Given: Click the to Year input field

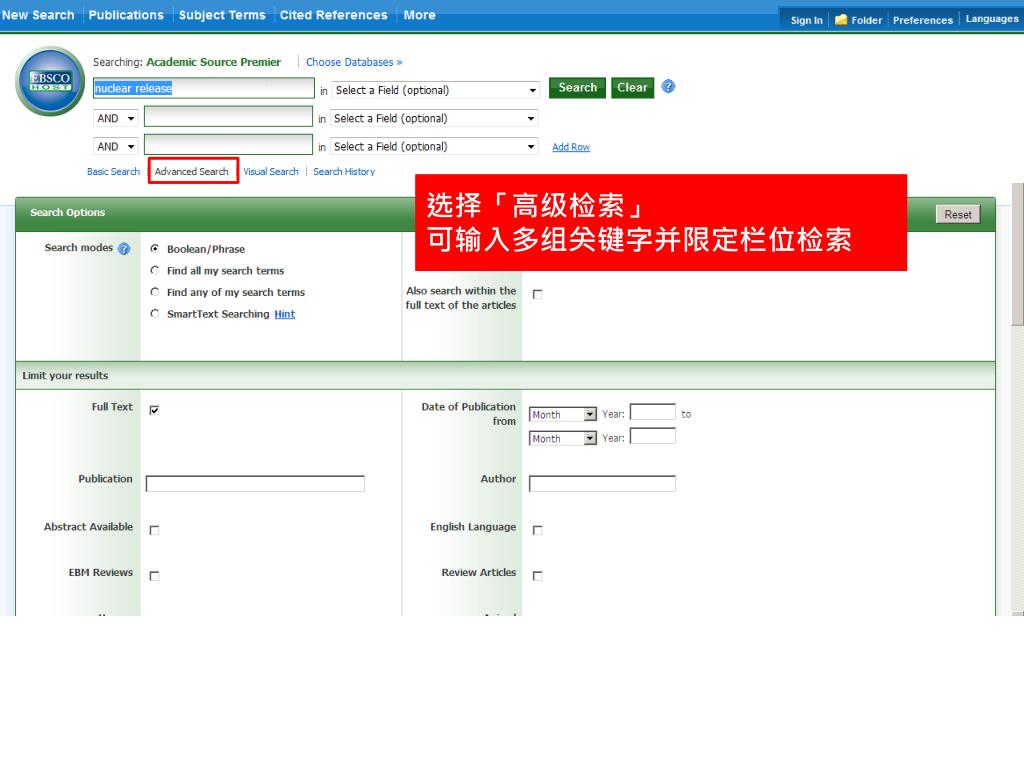Looking at the screenshot, I should click(652, 436).
